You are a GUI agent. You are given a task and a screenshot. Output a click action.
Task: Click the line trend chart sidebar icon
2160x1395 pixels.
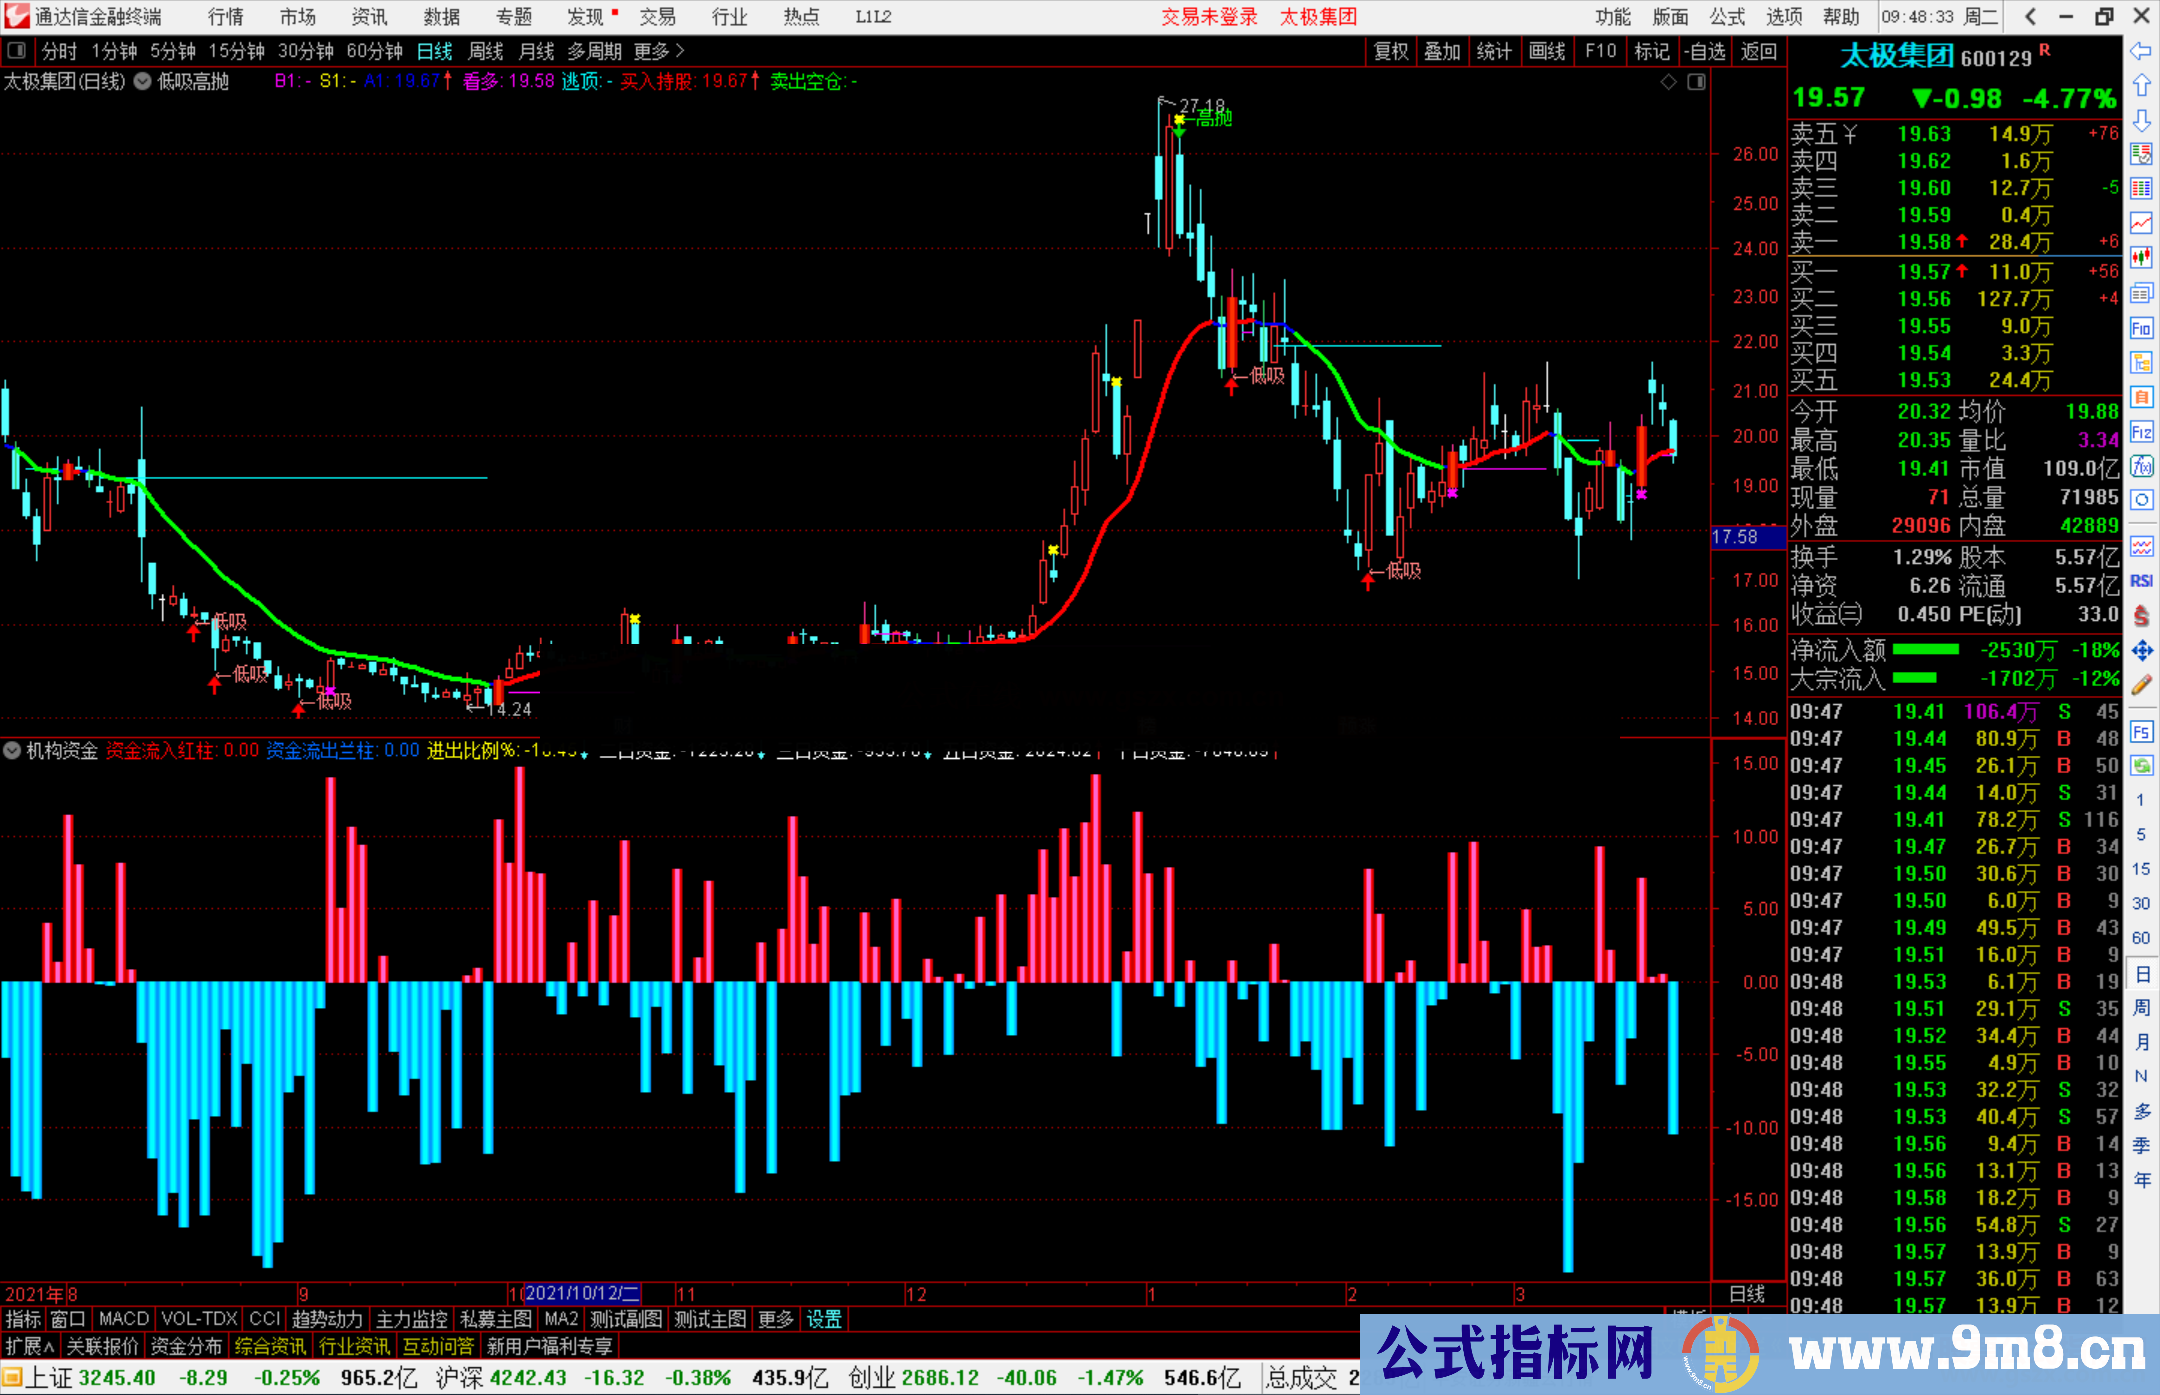coord(2141,222)
